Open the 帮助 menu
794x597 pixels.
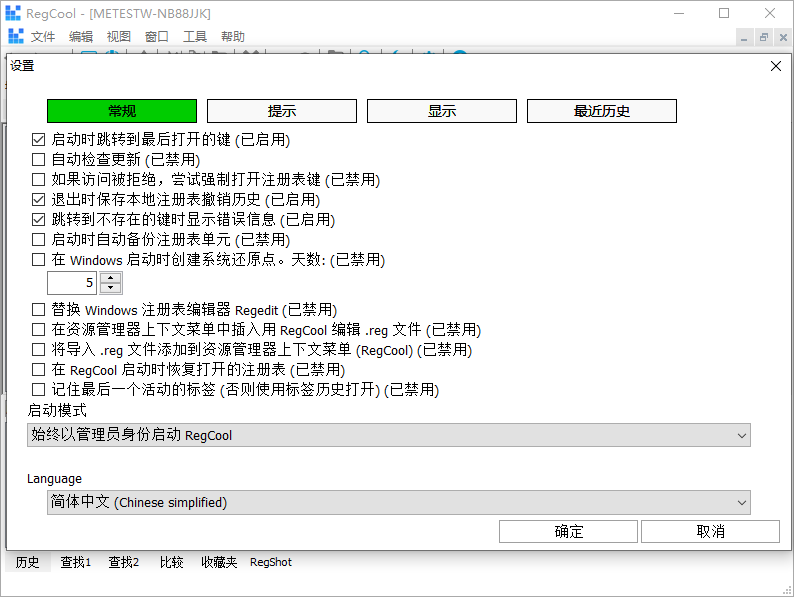click(x=233, y=36)
